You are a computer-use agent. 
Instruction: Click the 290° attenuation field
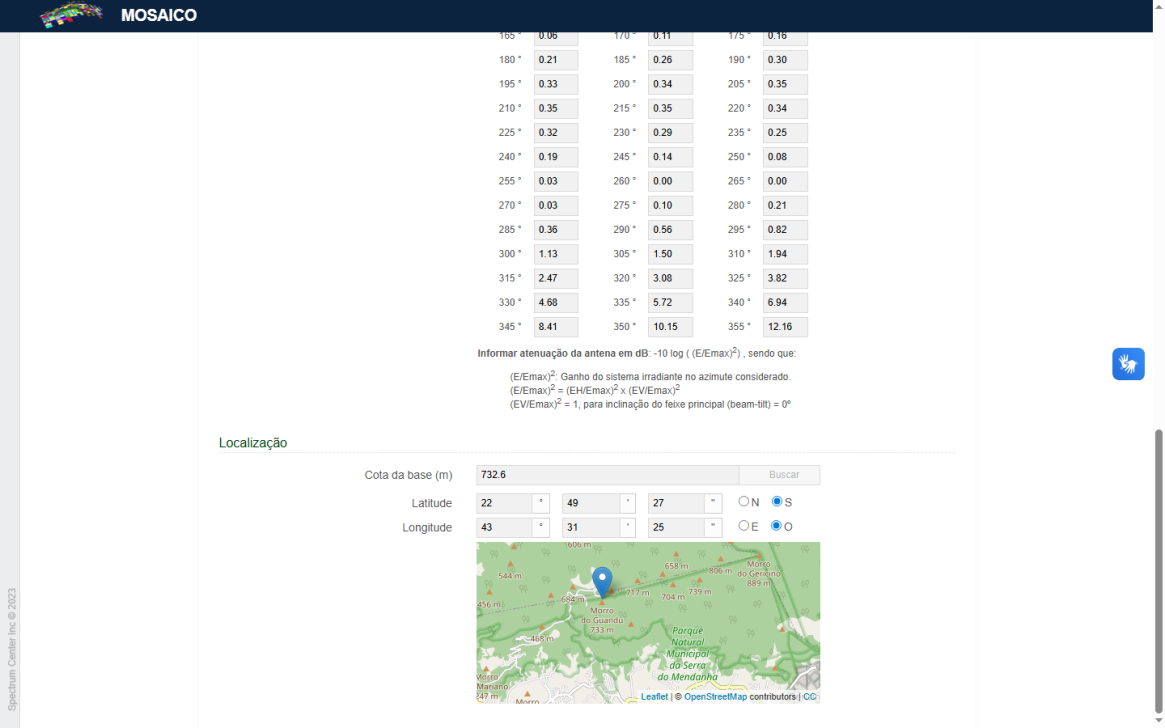click(x=670, y=230)
